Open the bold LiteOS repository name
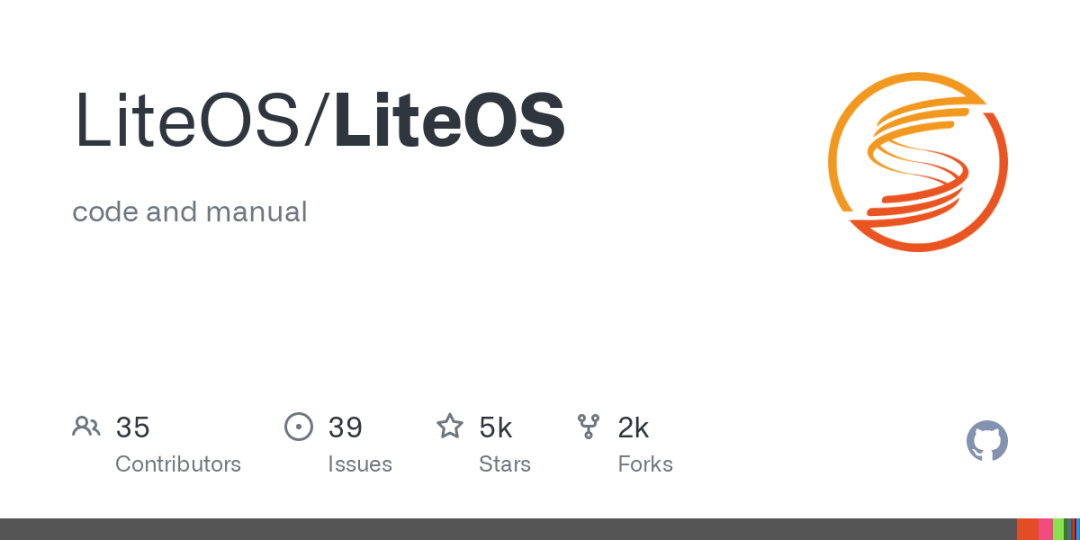Viewport: 1080px width, 540px height. point(450,119)
